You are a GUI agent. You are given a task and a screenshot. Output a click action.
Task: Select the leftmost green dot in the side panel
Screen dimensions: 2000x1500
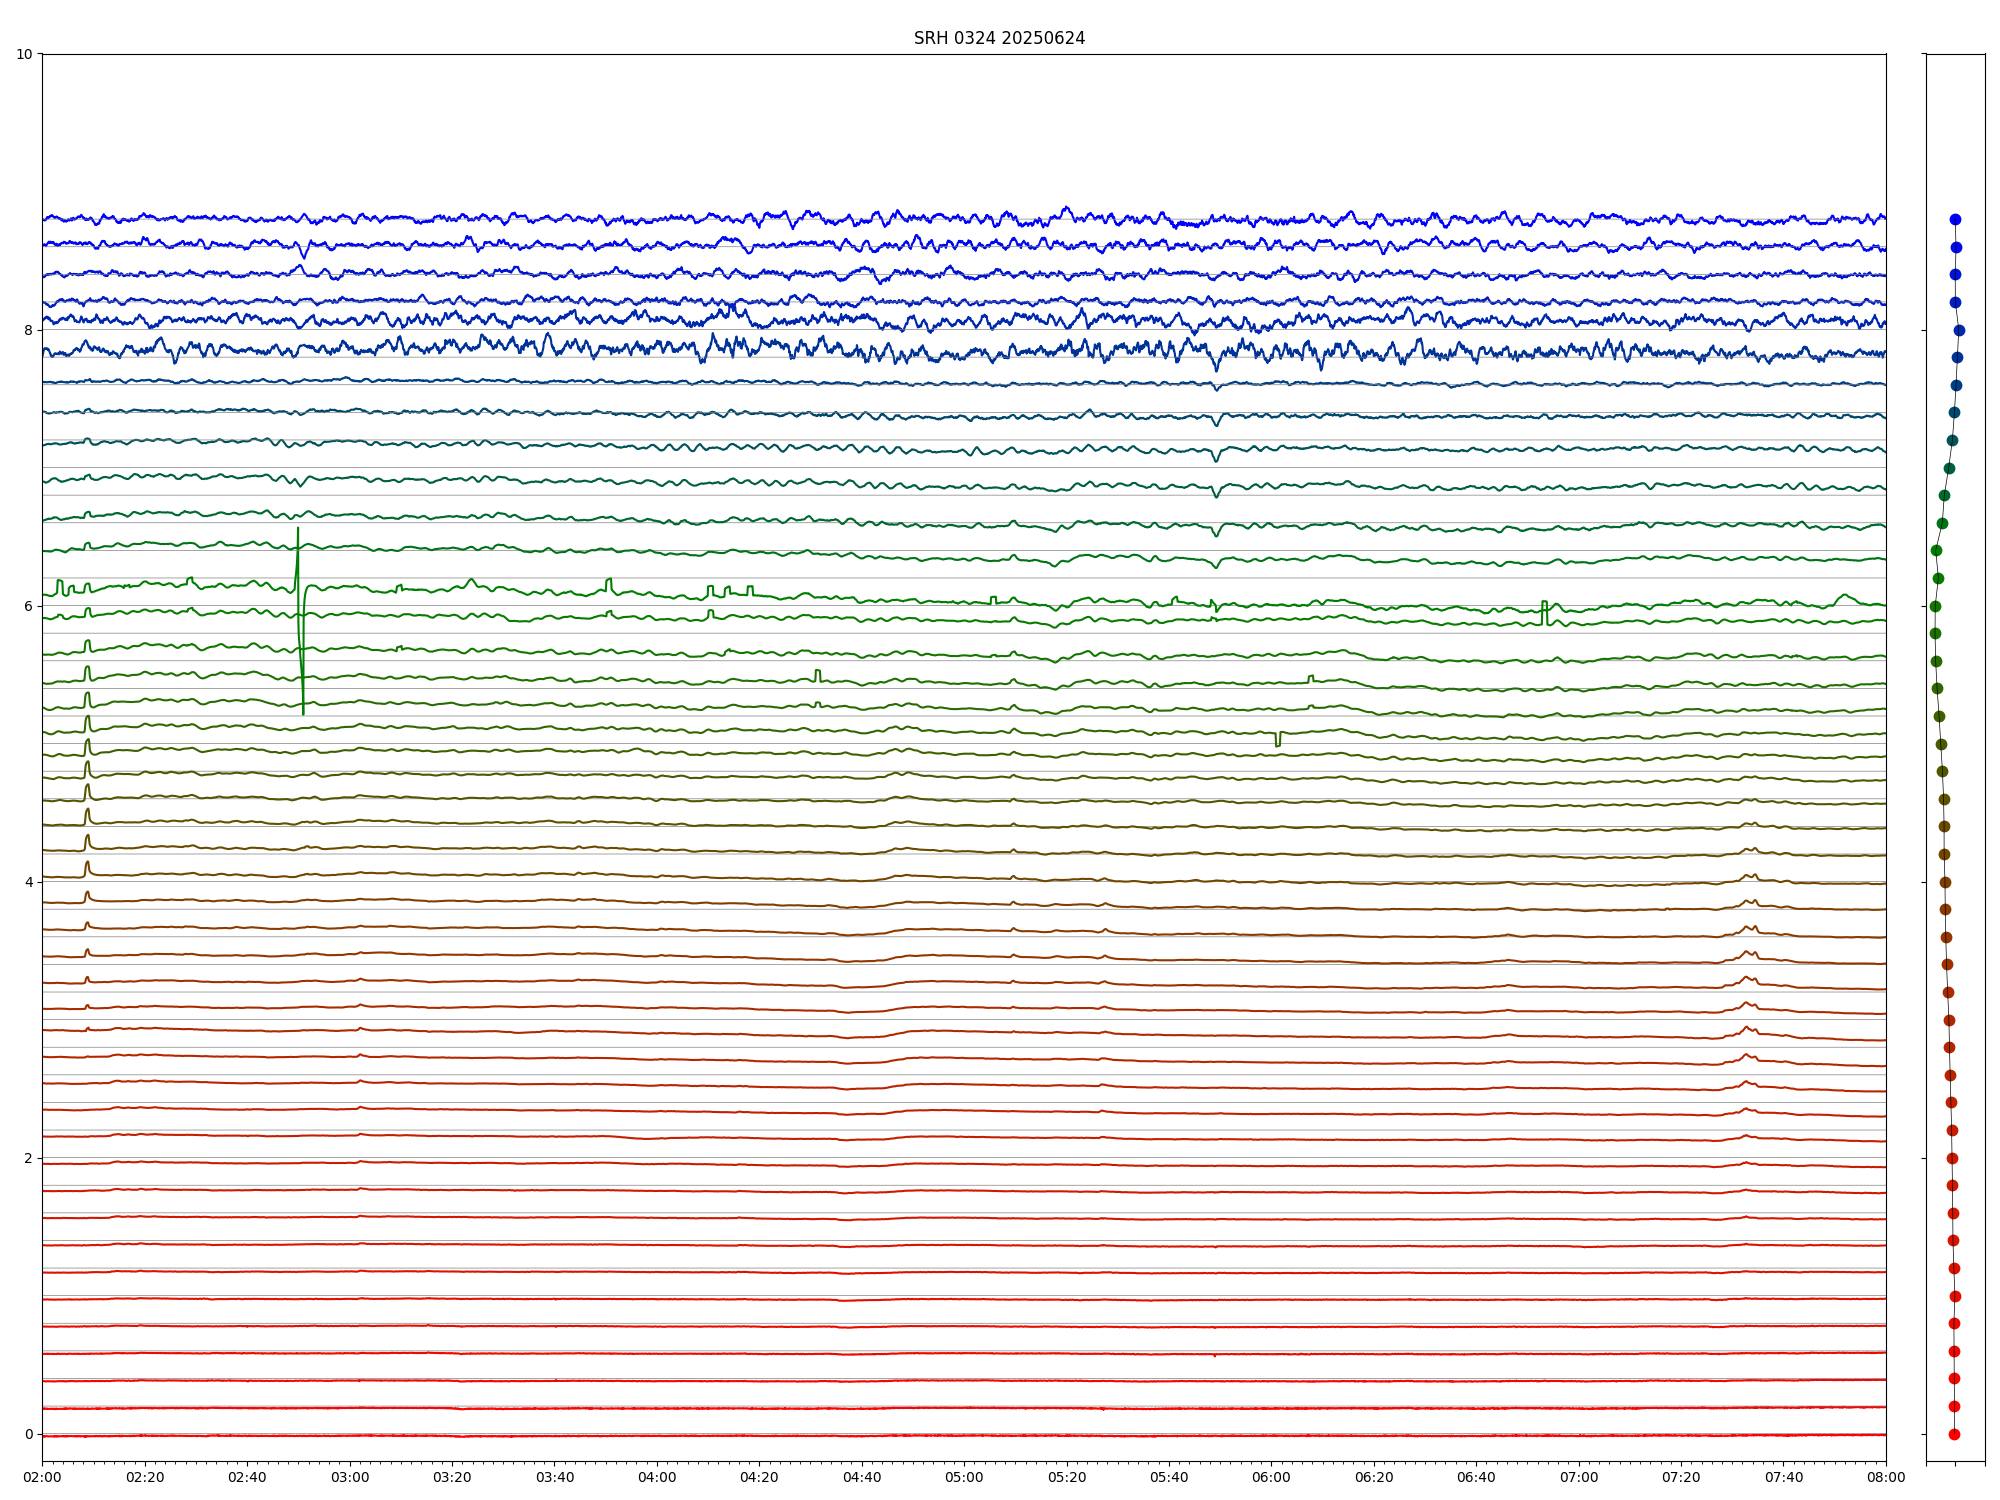pos(1935,633)
